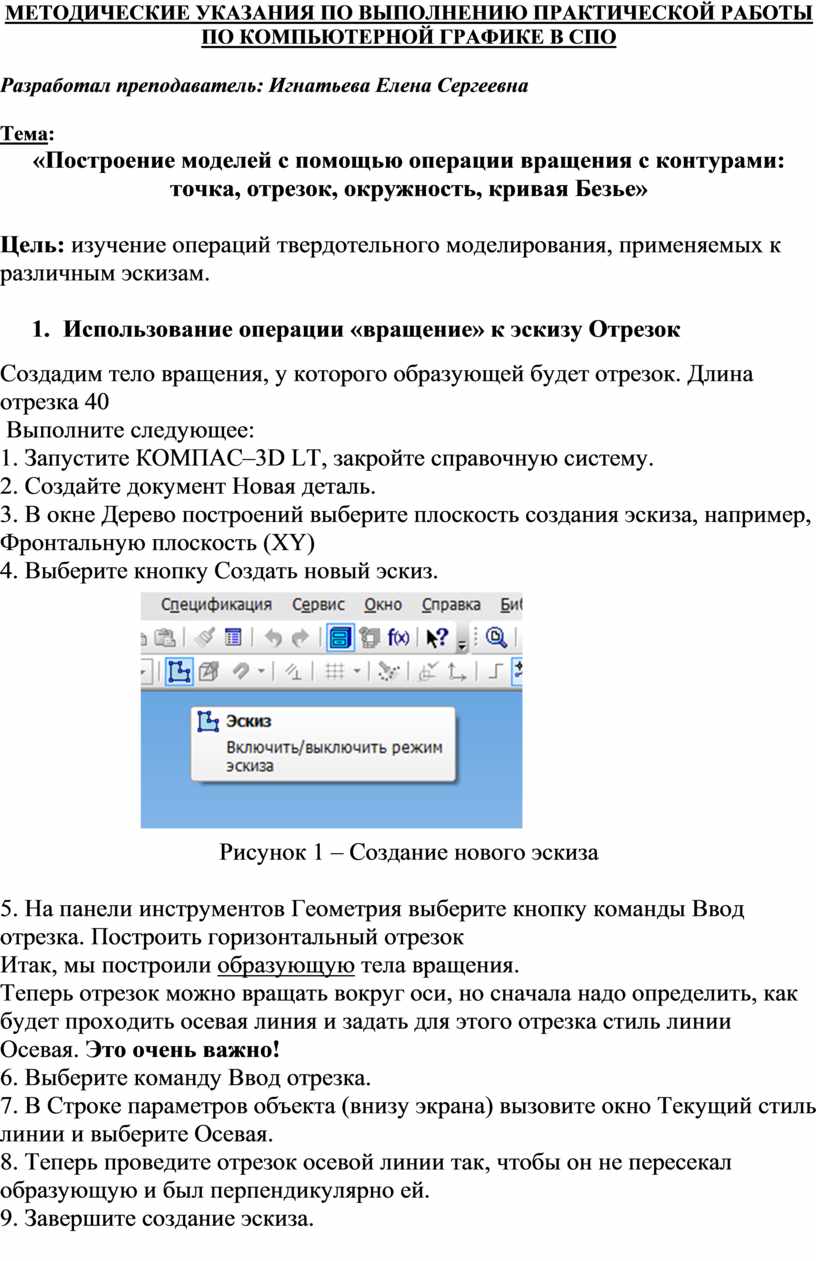Click the Эскиз tooltip title
Image resolution: width=816 pixels, height=1261 pixels.
coord(248,720)
